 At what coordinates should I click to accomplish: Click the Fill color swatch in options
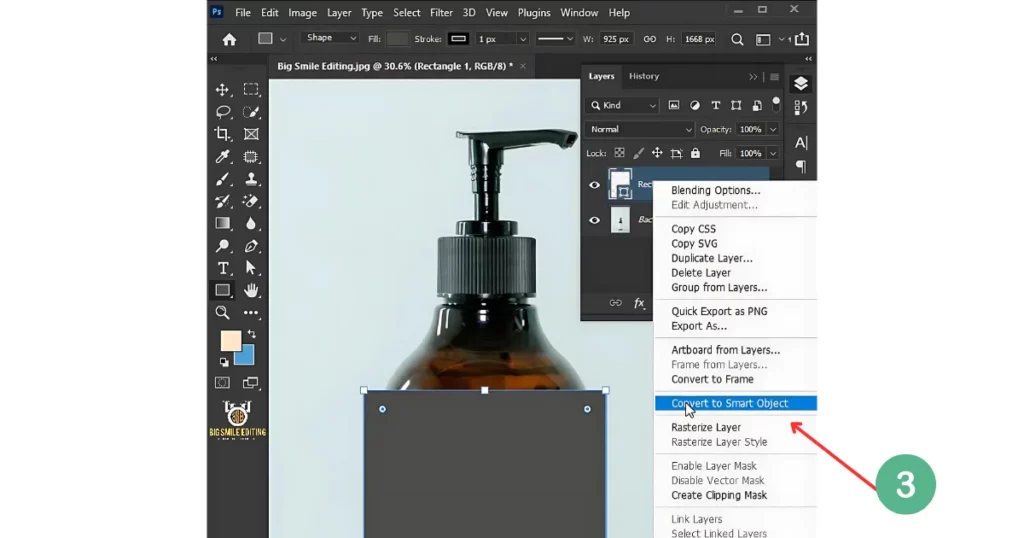coord(397,39)
